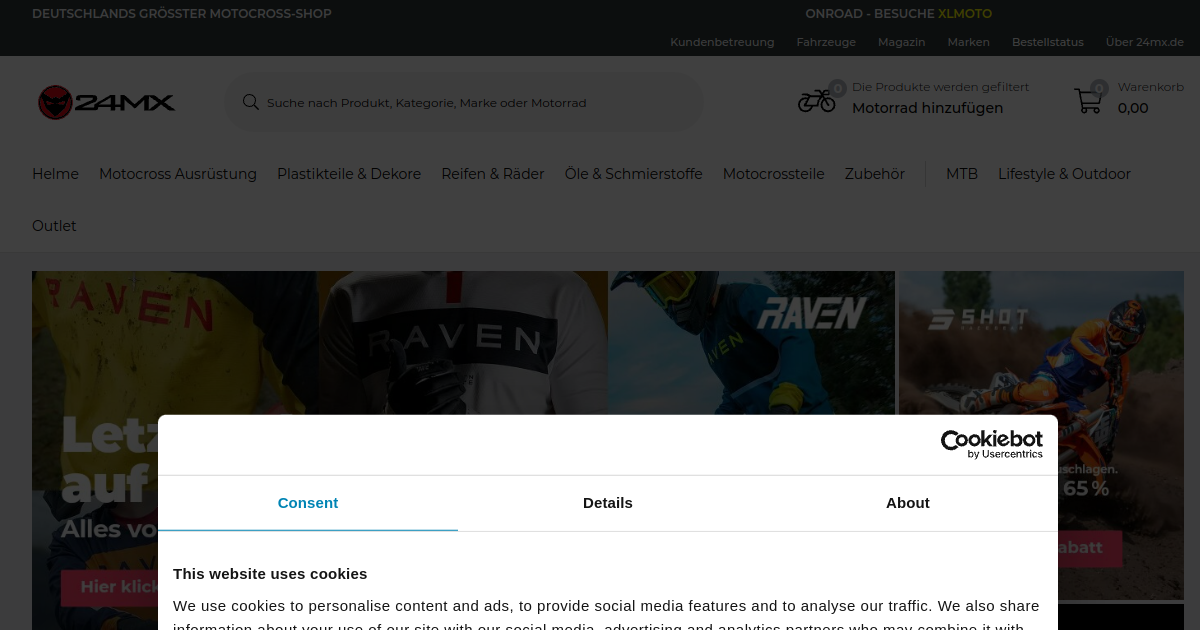Click the Cookiebot logo
1200x630 pixels.
pyautogui.click(x=991, y=444)
